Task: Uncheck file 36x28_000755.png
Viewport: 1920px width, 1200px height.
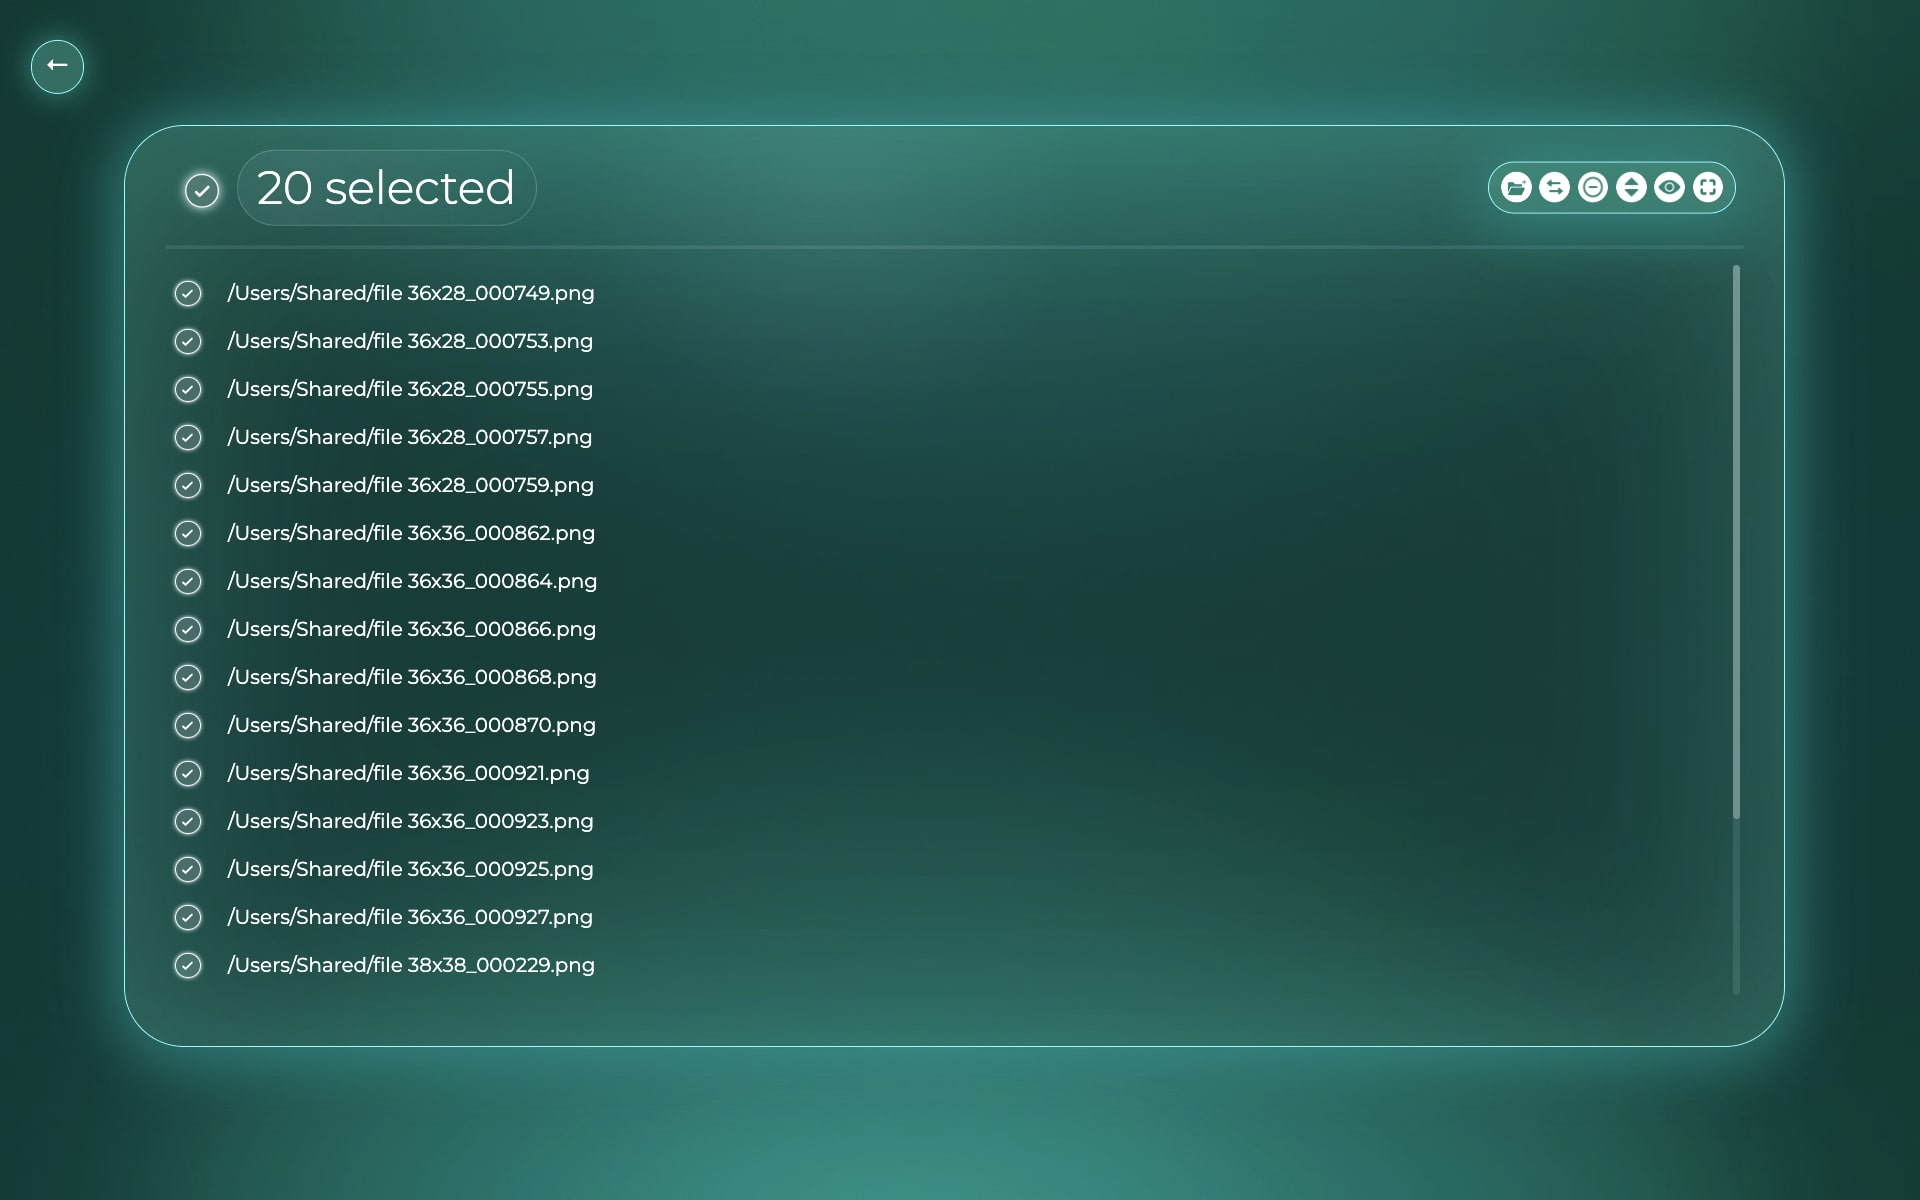Action: pos(188,389)
